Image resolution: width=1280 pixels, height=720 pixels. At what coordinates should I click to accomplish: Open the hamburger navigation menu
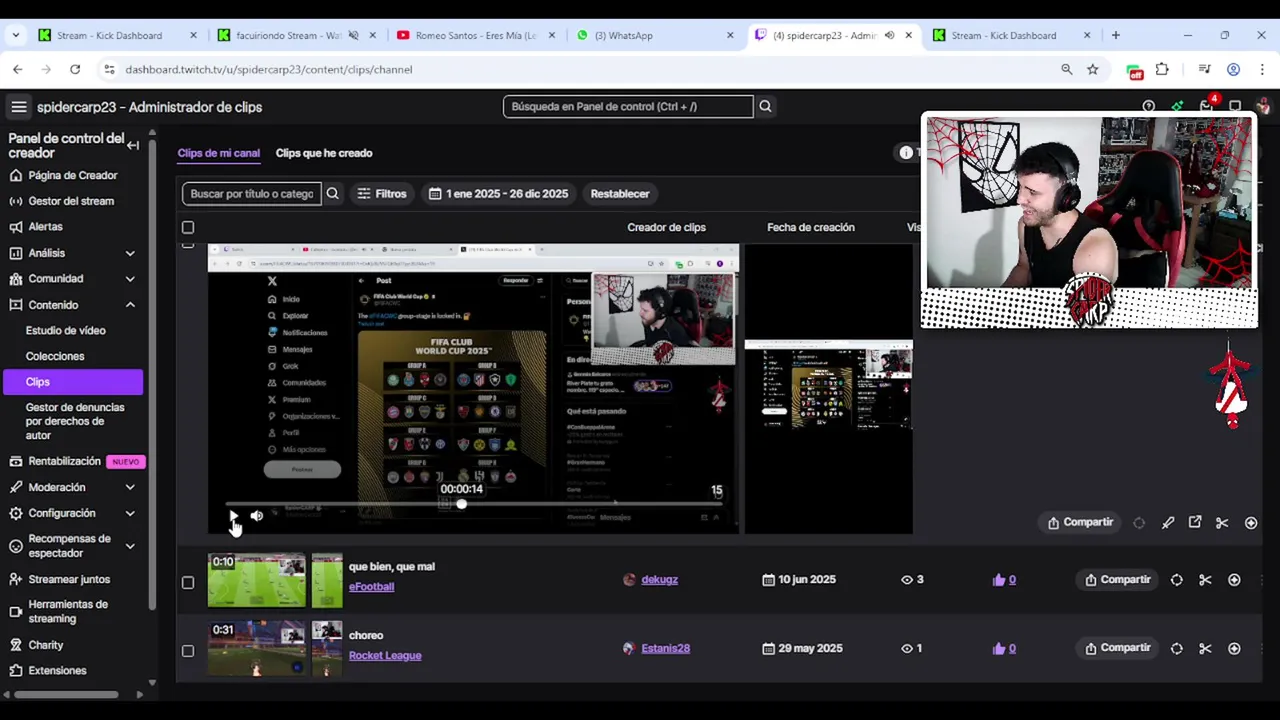click(x=19, y=107)
